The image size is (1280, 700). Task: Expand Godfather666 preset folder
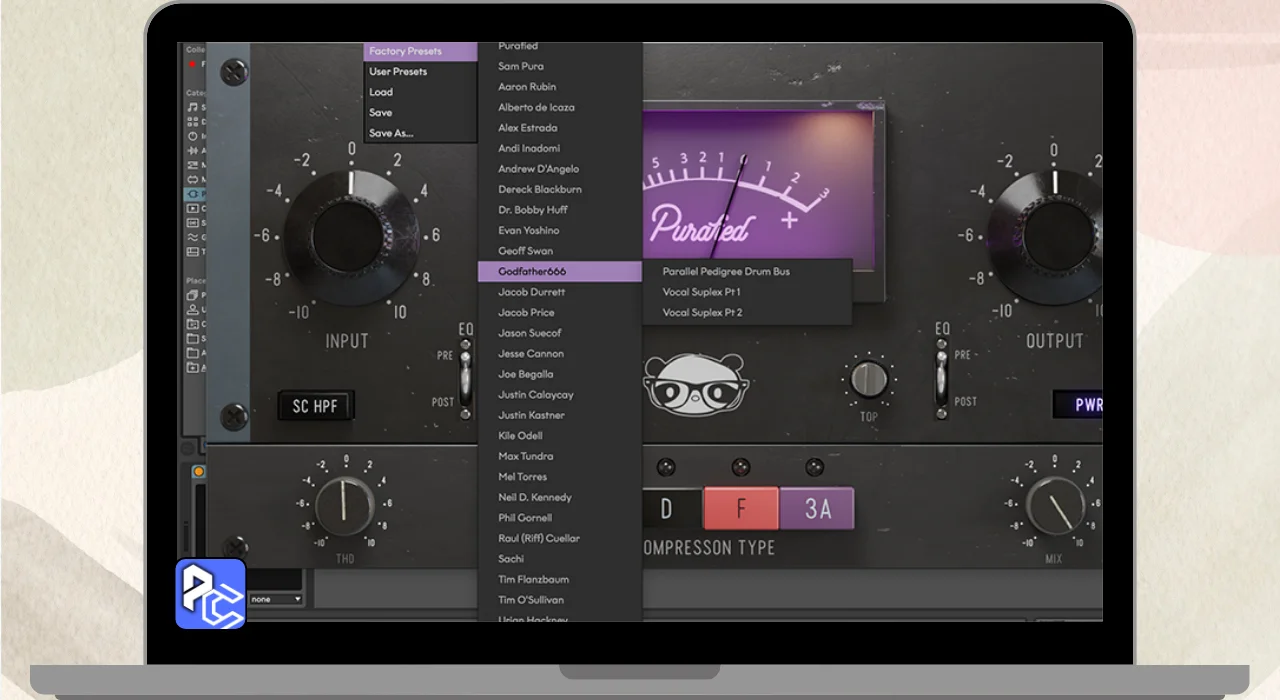[559, 271]
